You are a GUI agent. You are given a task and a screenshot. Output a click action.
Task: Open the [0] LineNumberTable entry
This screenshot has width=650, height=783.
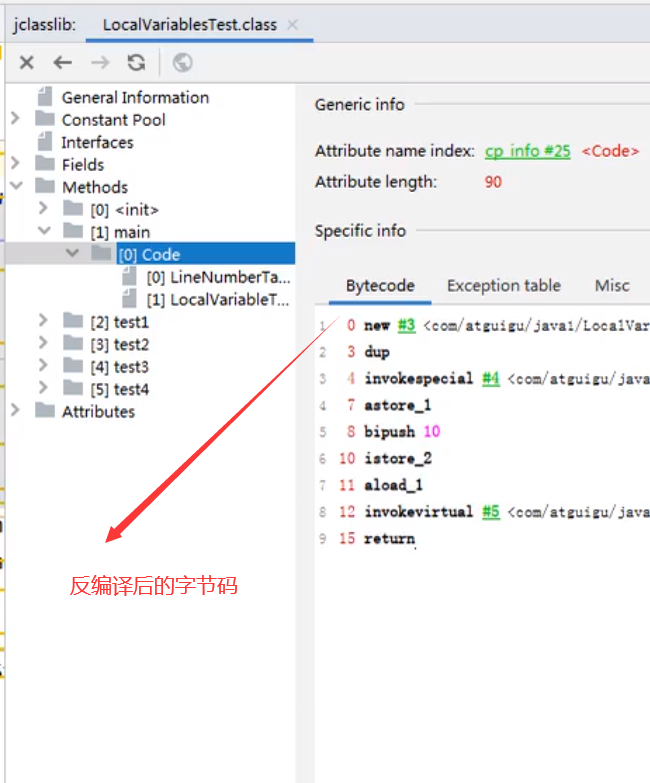pos(218,277)
